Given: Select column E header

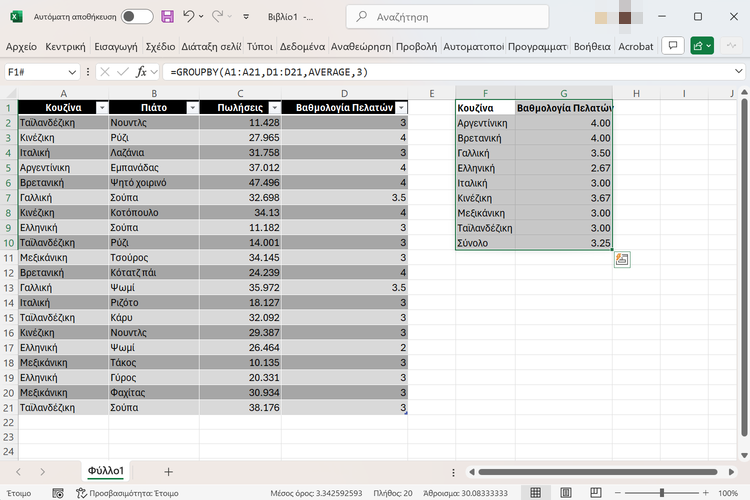Looking at the screenshot, I should click(x=431, y=93).
